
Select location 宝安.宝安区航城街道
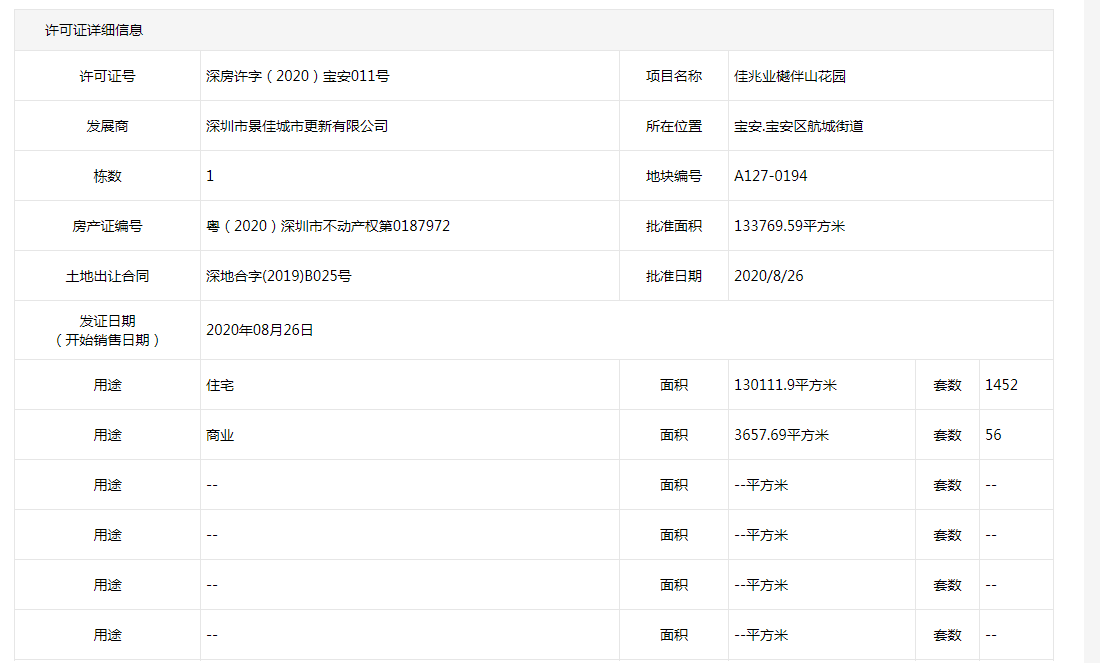[798, 126]
